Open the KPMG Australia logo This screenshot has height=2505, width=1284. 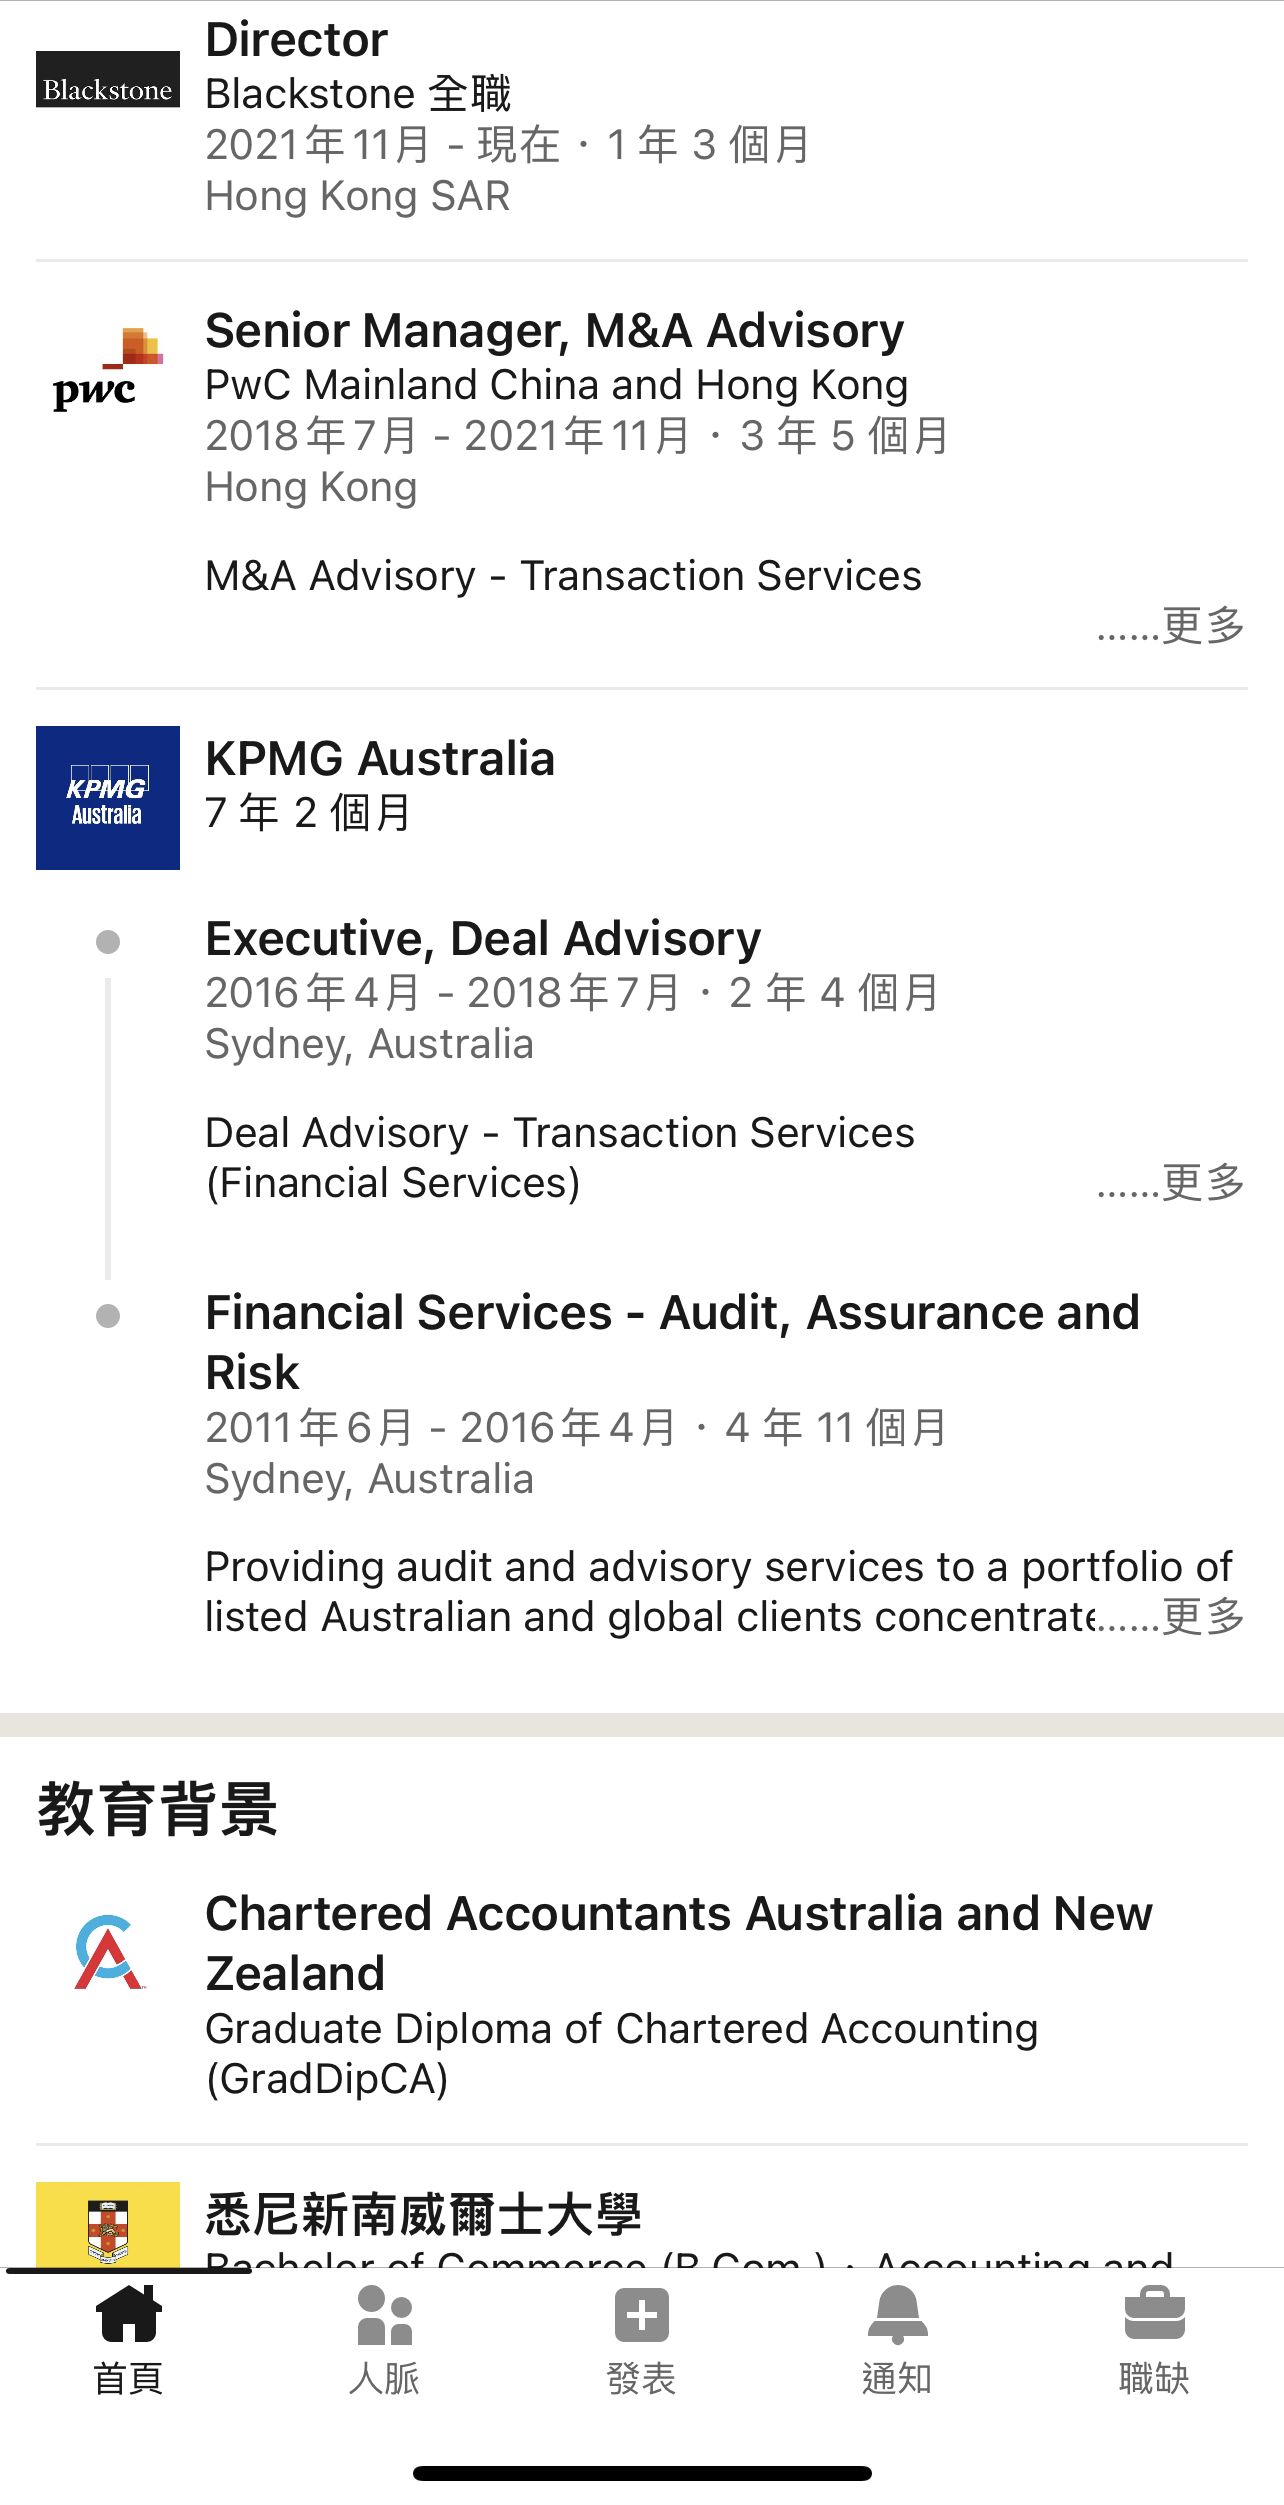(x=108, y=798)
